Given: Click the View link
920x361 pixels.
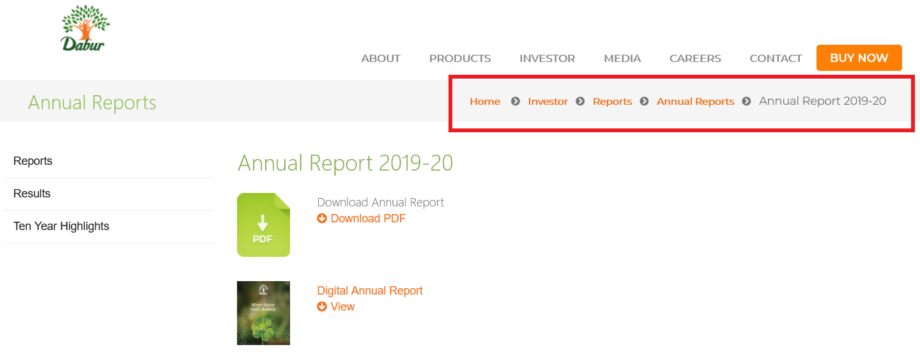Looking at the screenshot, I should (x=343, y=307).
